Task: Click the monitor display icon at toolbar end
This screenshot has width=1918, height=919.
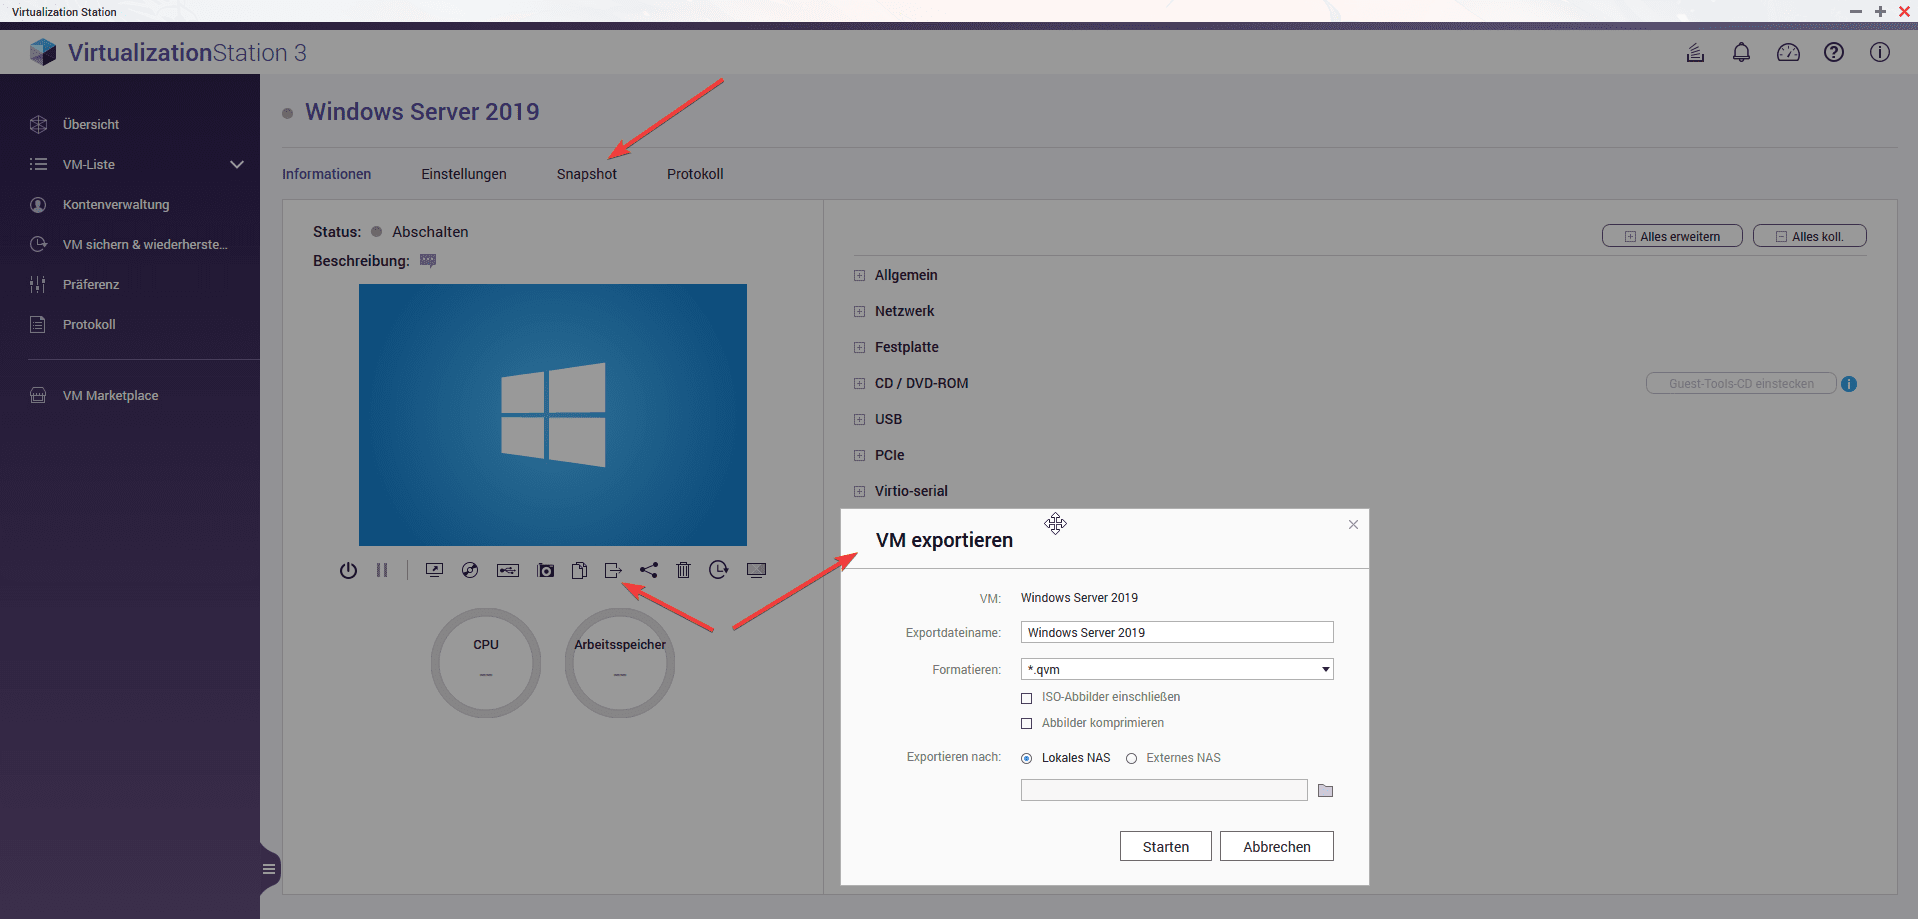Action: [756, 570]
